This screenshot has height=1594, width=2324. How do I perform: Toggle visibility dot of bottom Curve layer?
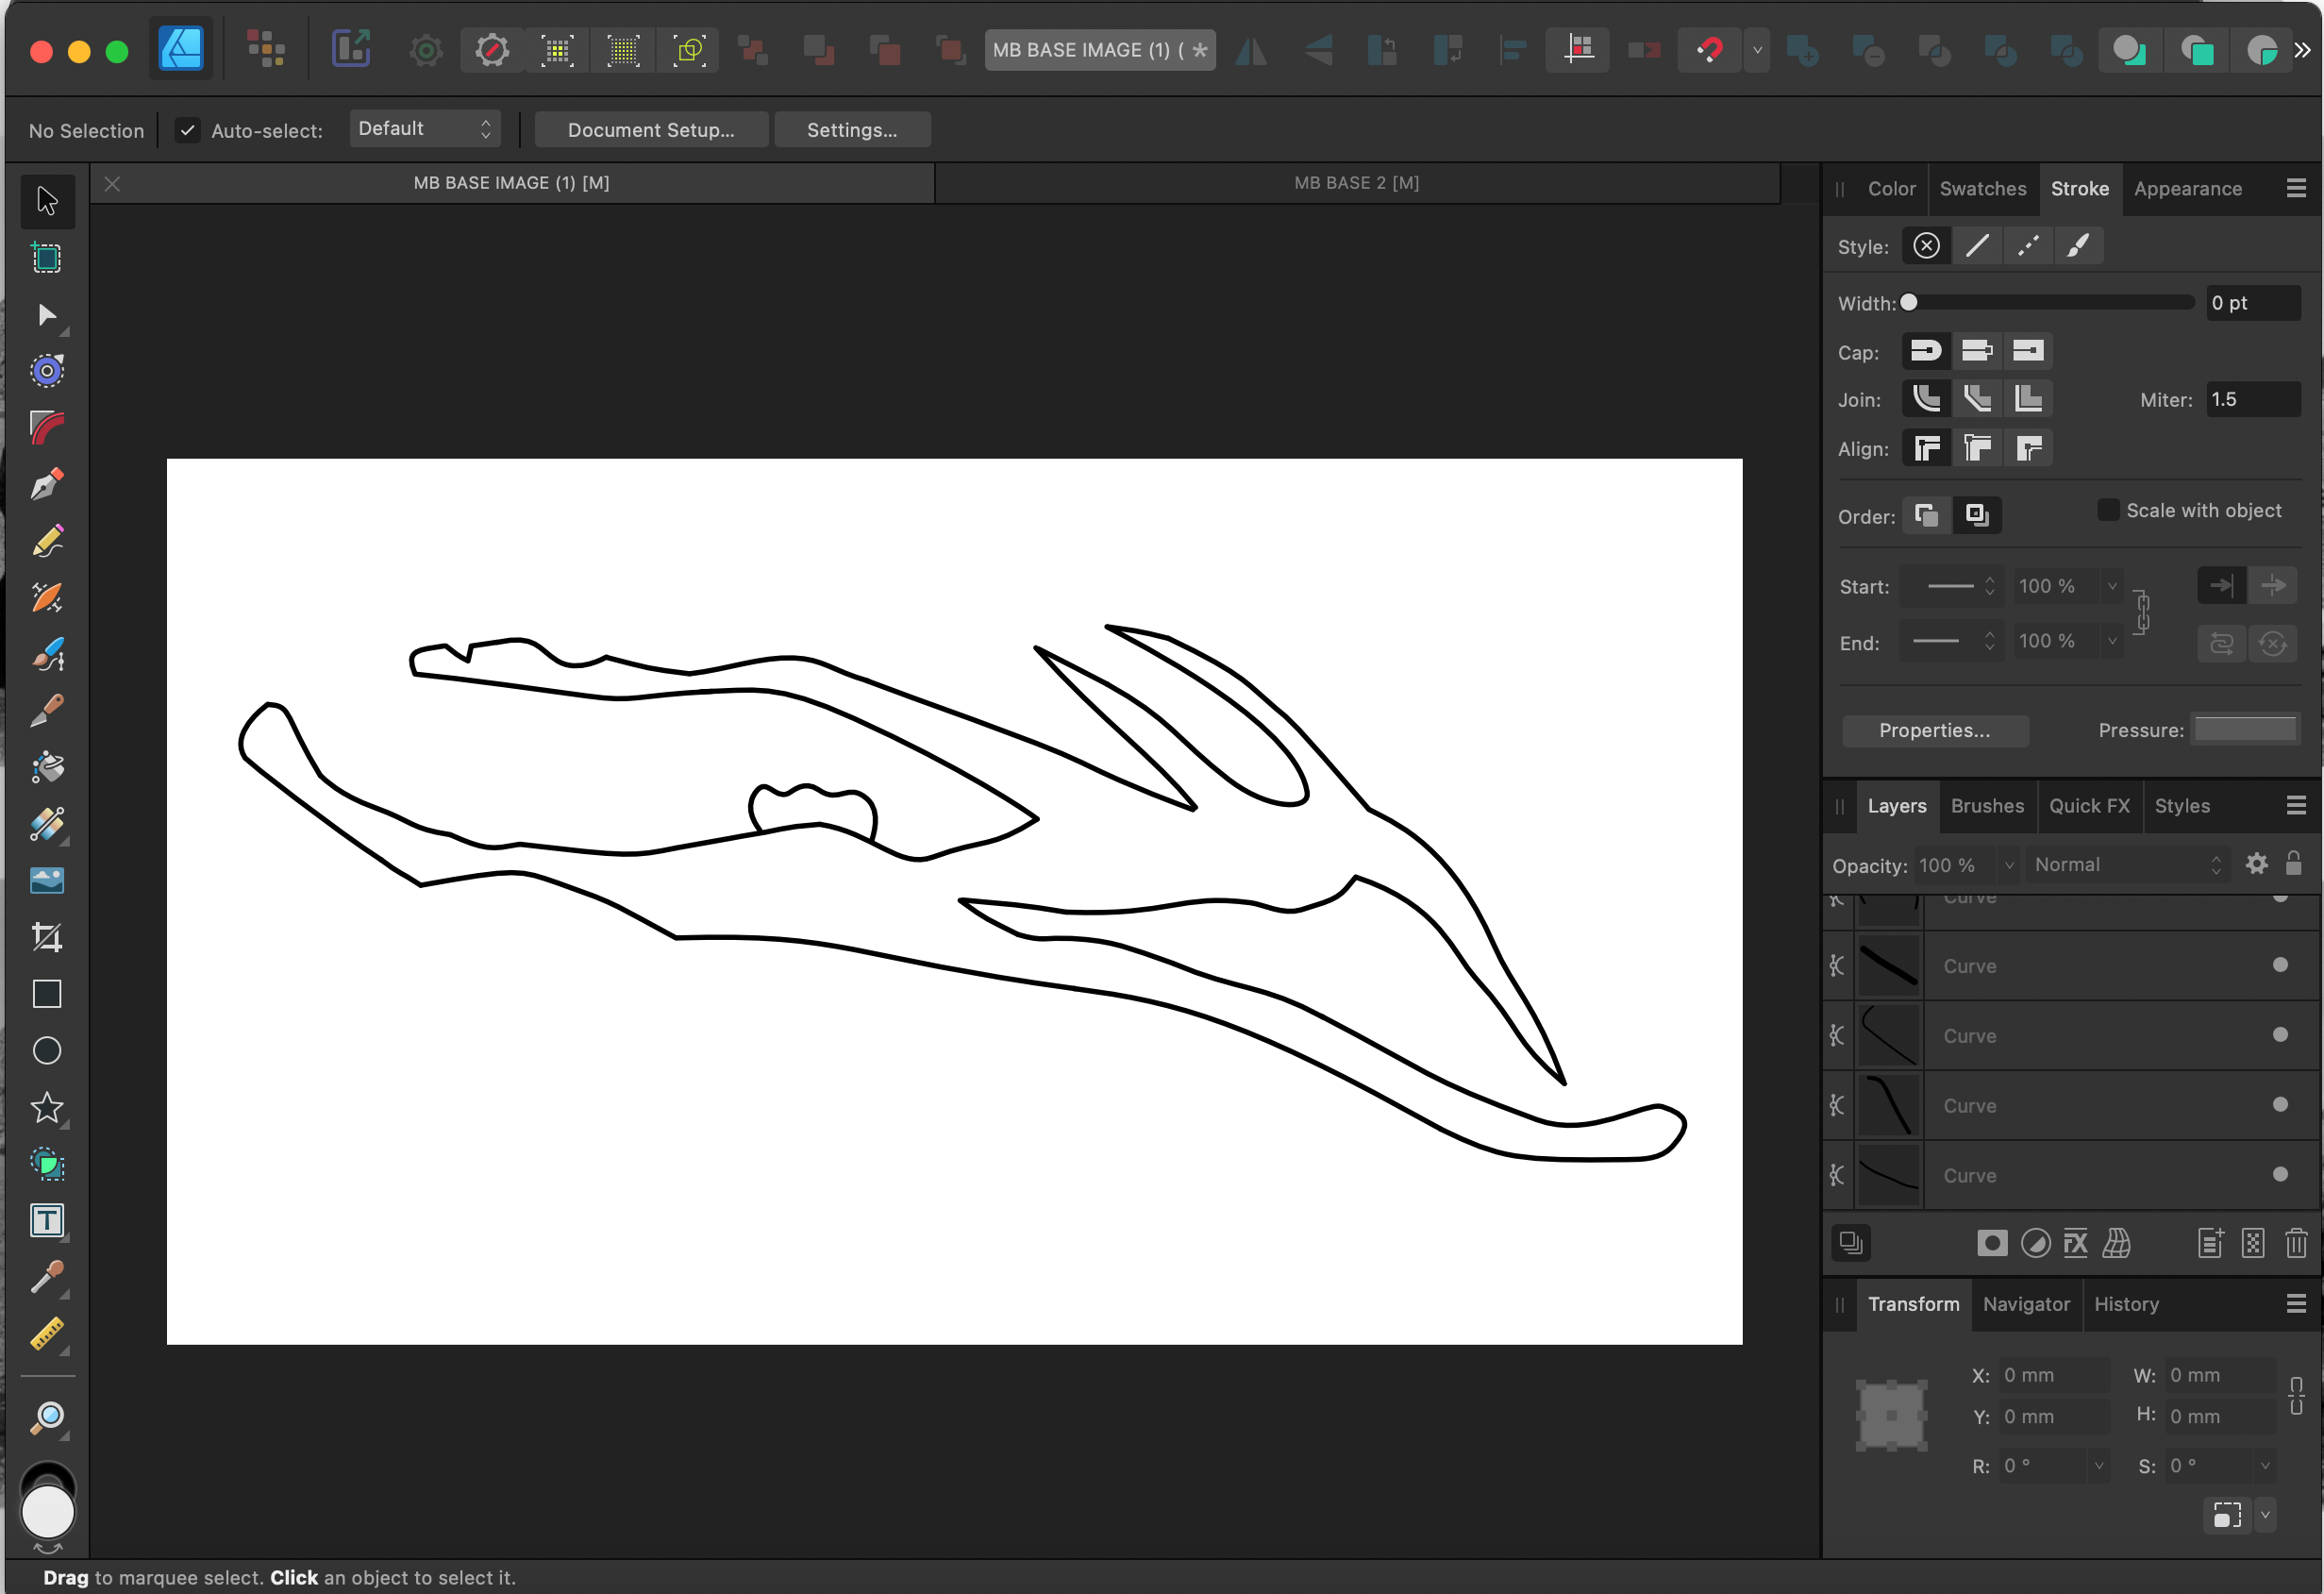[2280, 1175]
